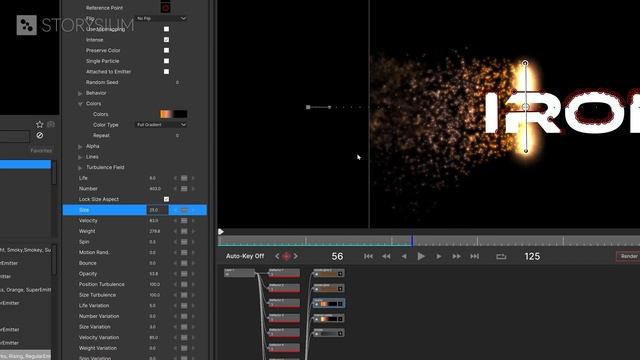The image size is (640, 360).
Task: Click the bottom emitter handle in viewport
Action: tap(526, 151)
